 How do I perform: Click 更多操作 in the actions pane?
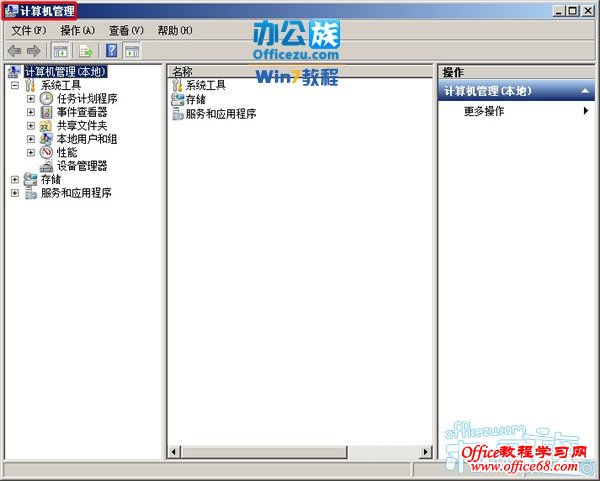coord(484,111)
